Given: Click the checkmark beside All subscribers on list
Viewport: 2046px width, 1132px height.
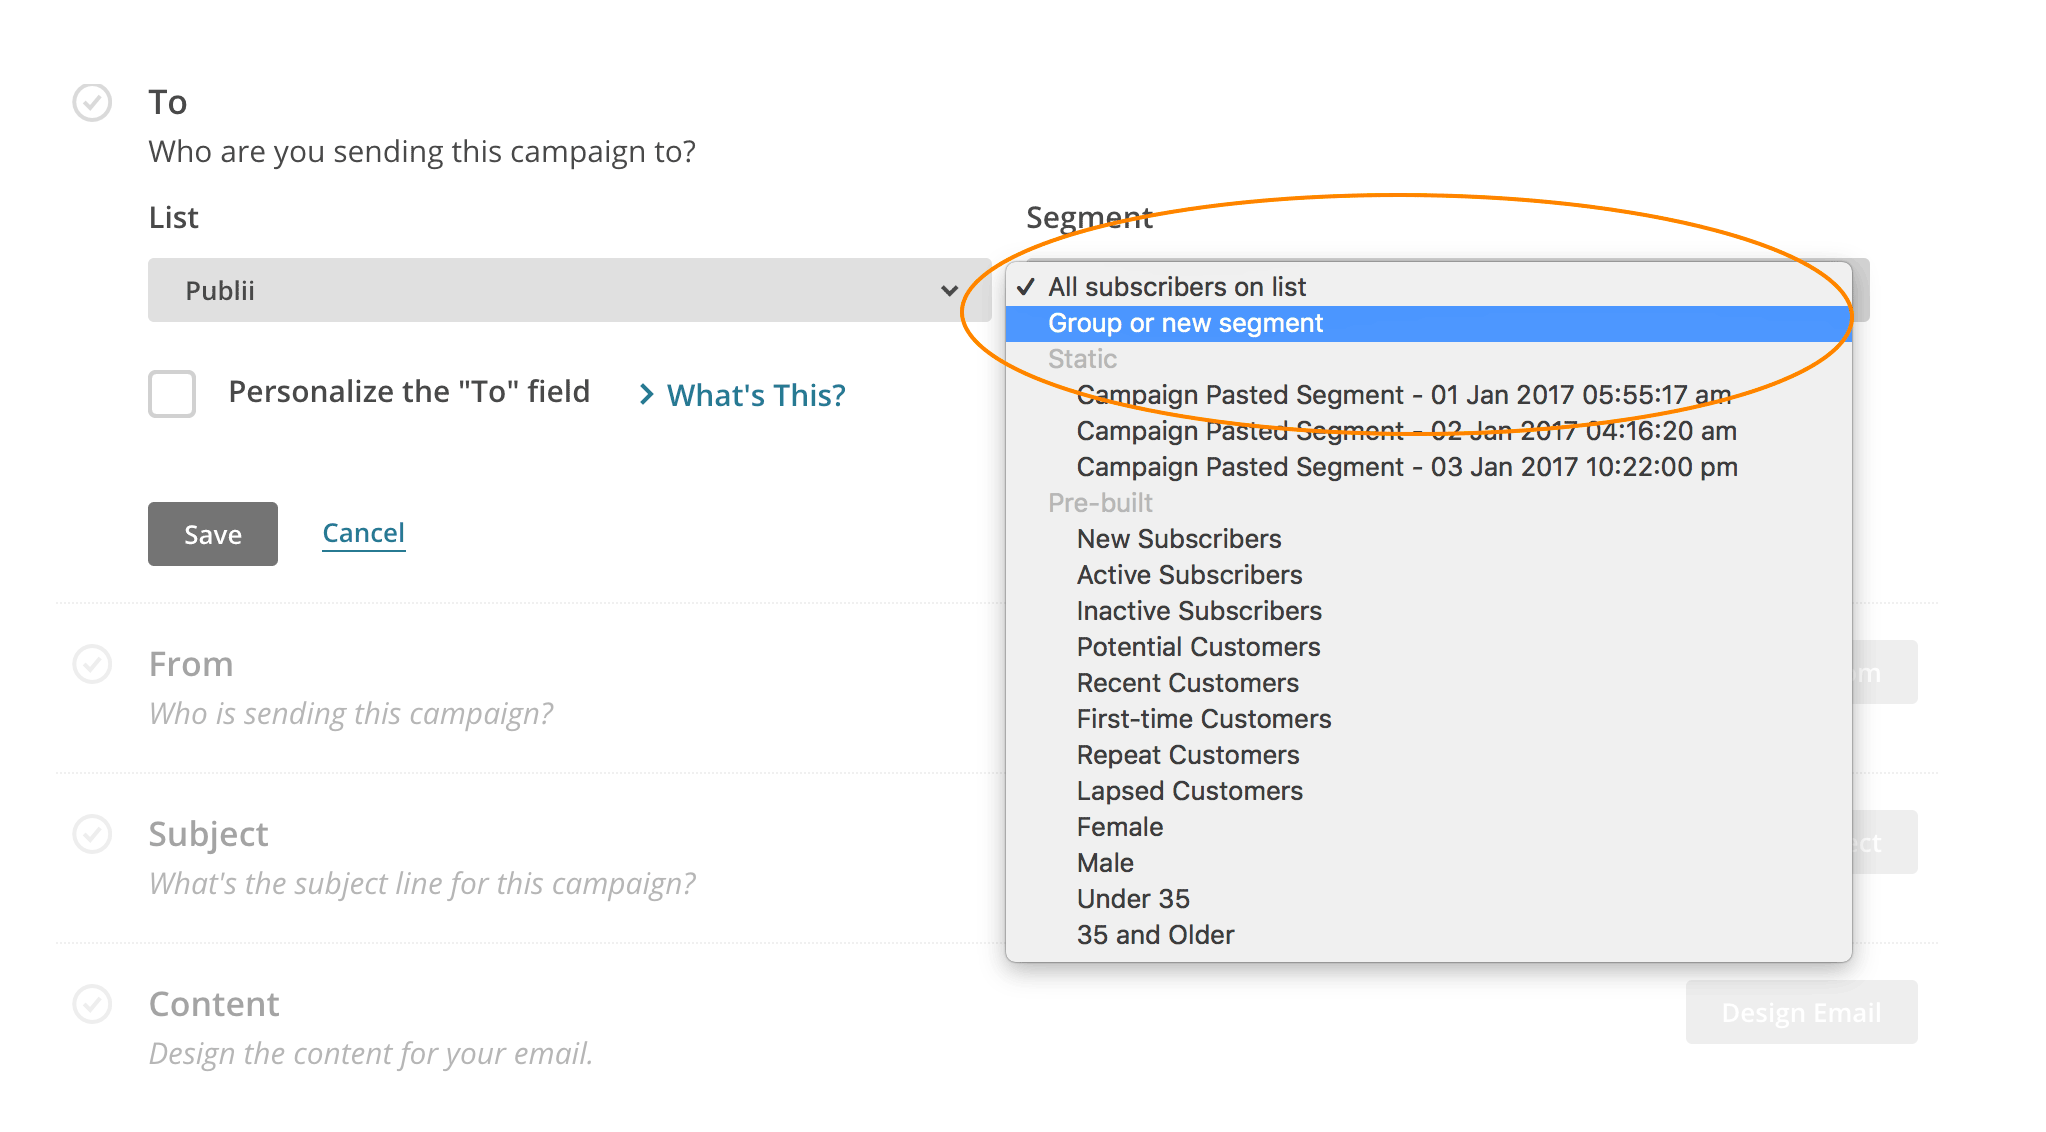Looking at the screenshot, I should pos(1026,286).
